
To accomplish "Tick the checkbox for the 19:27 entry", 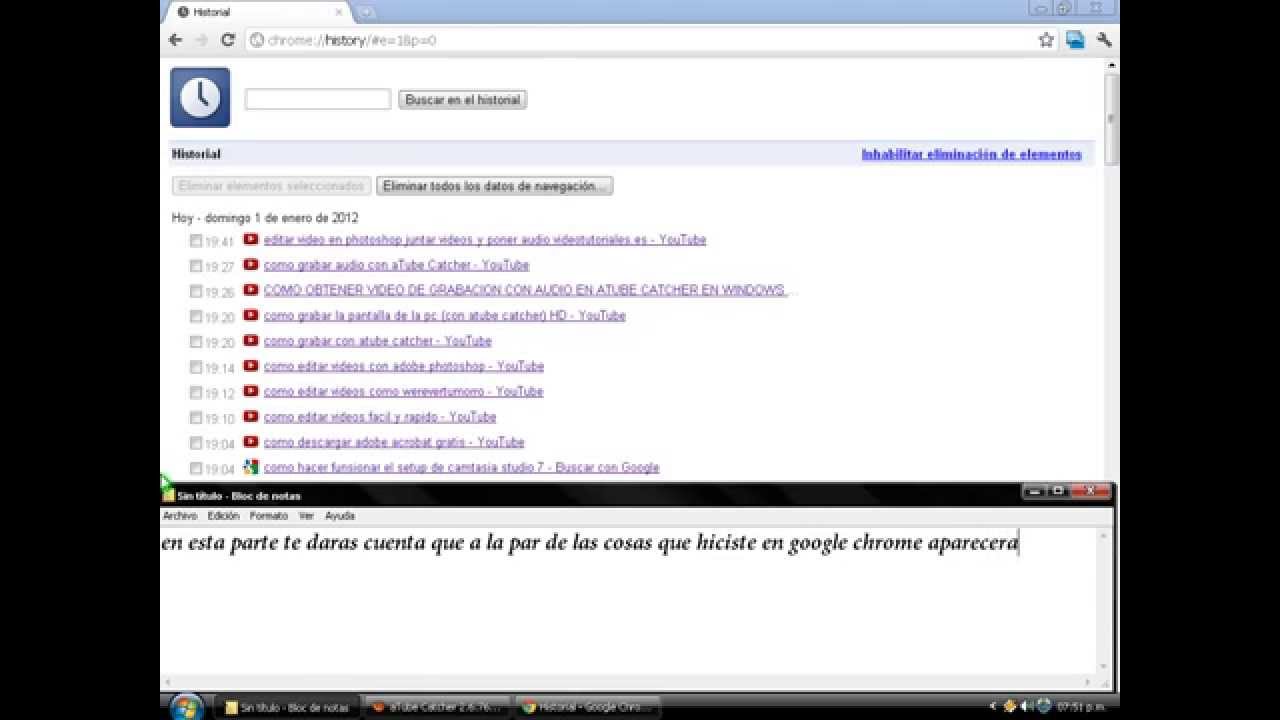I will (196, 266).
